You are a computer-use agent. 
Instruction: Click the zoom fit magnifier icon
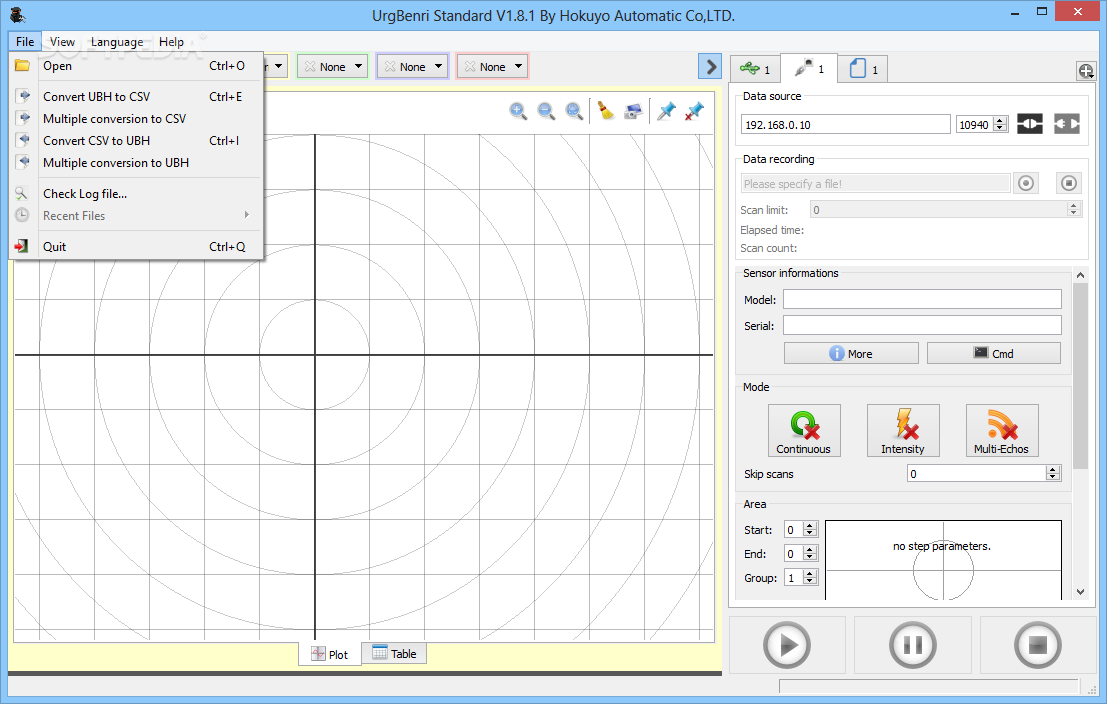pyautogui.click(x=575, y=111)
